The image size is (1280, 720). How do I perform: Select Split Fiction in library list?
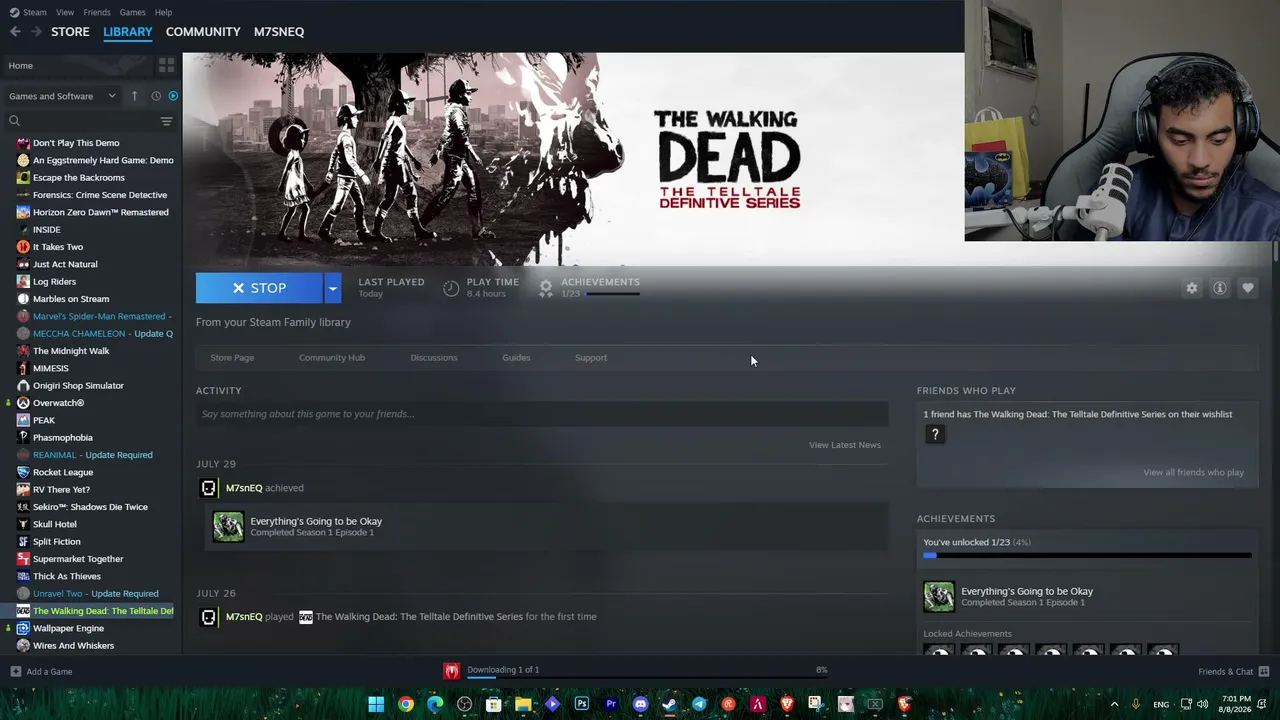[x=57, y=542]
